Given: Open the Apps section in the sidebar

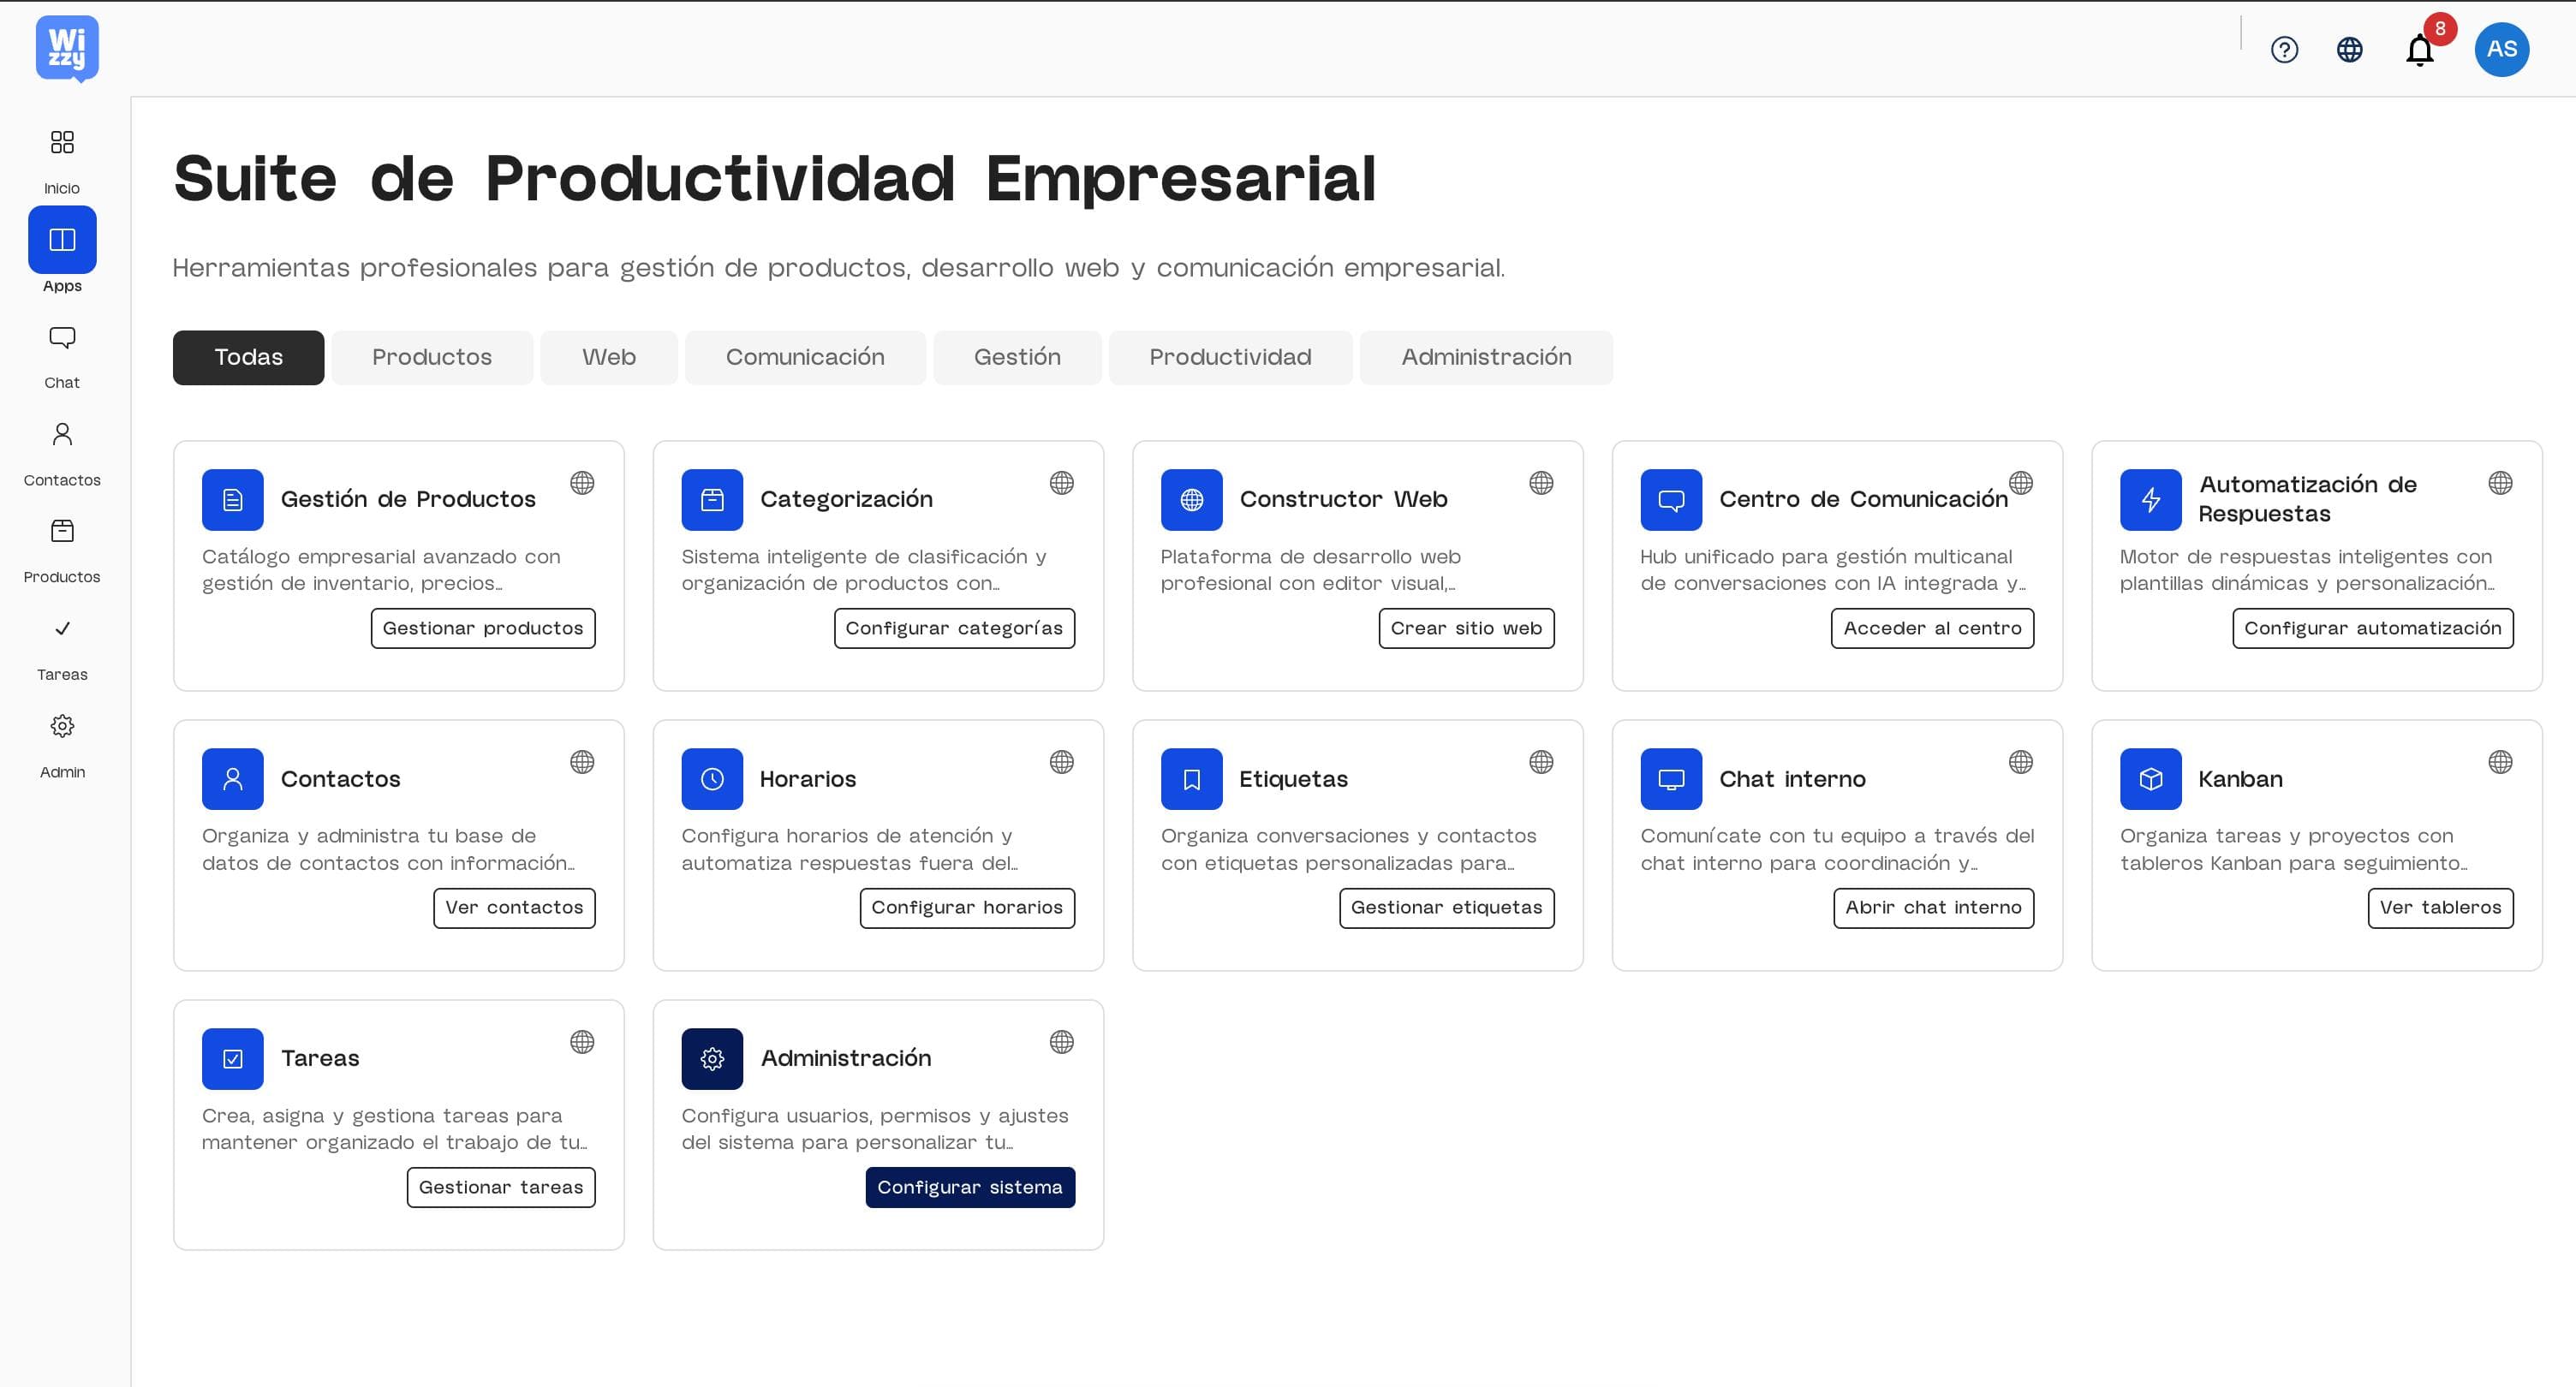Looking at the screenshot, I should coord(62,240).
